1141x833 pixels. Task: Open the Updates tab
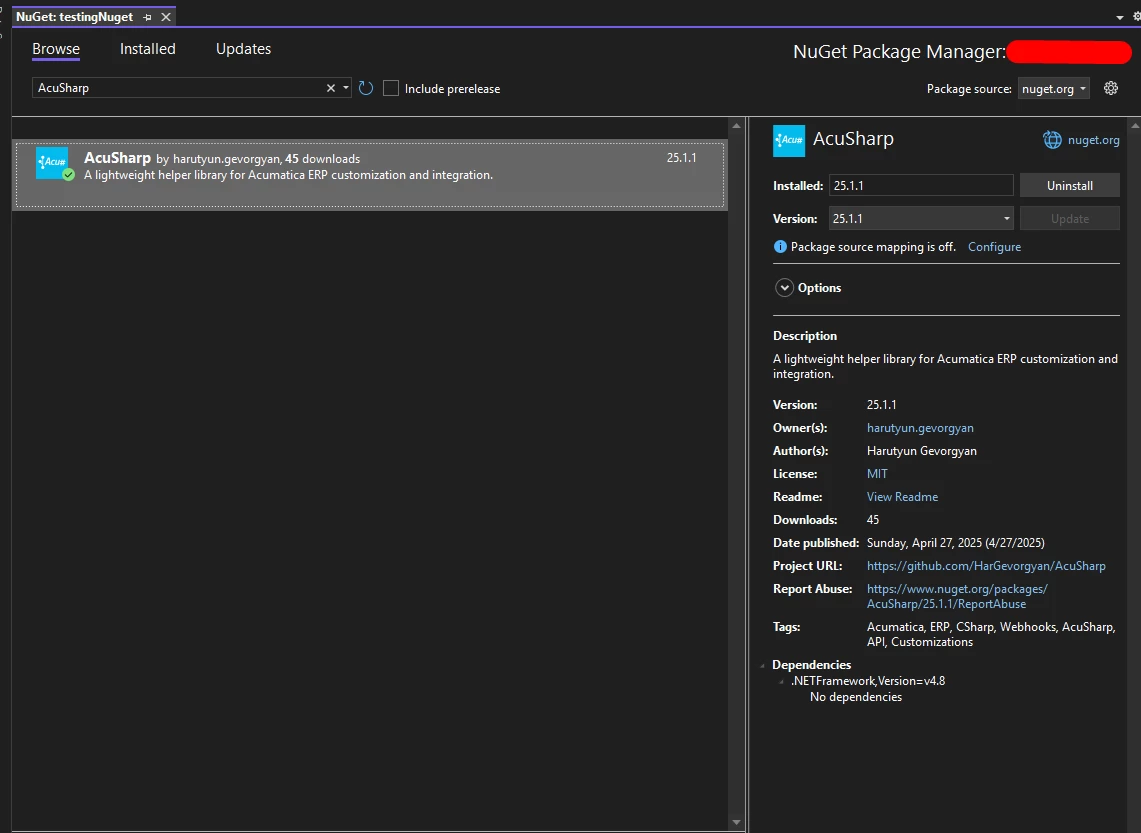pyautogui.click(x=243, y=49)
